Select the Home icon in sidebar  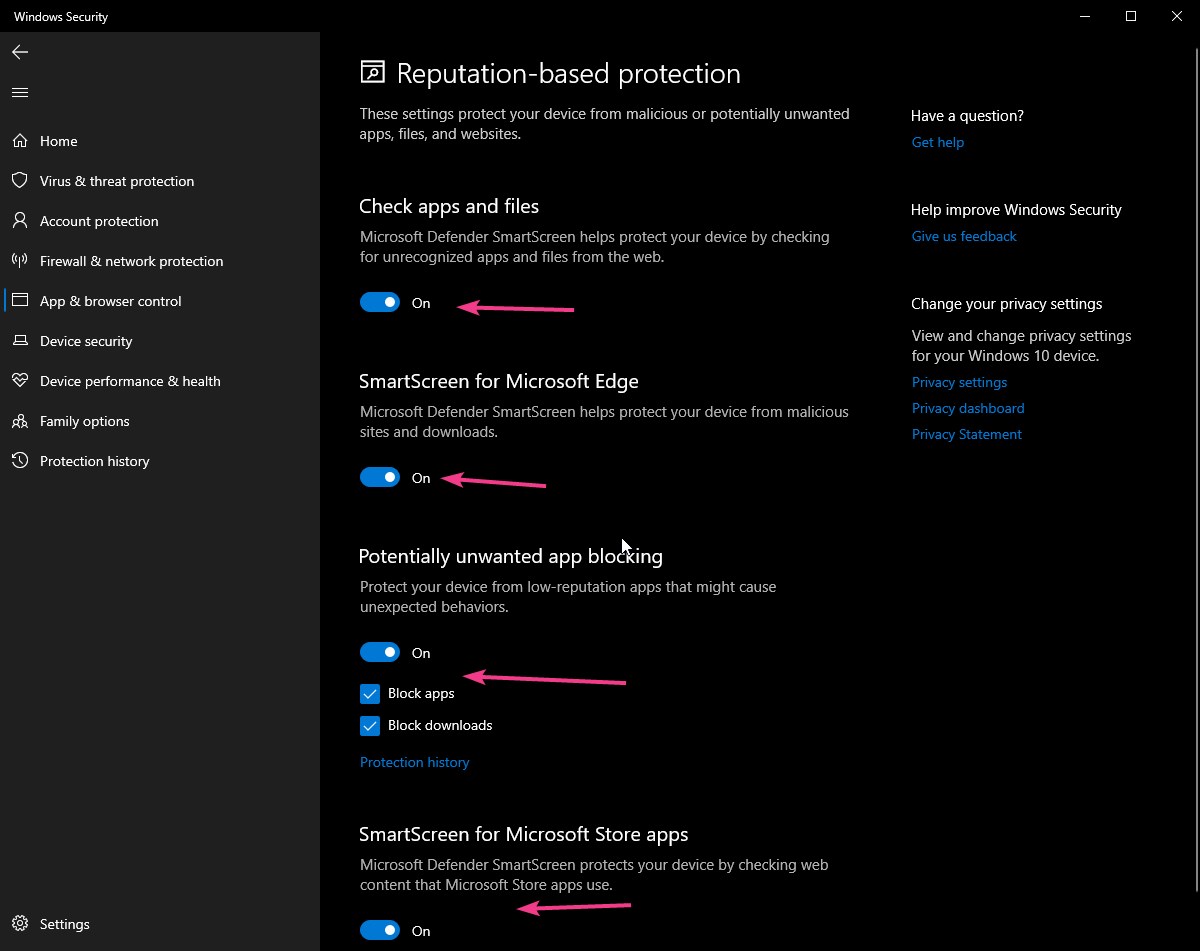coord(20,141)
